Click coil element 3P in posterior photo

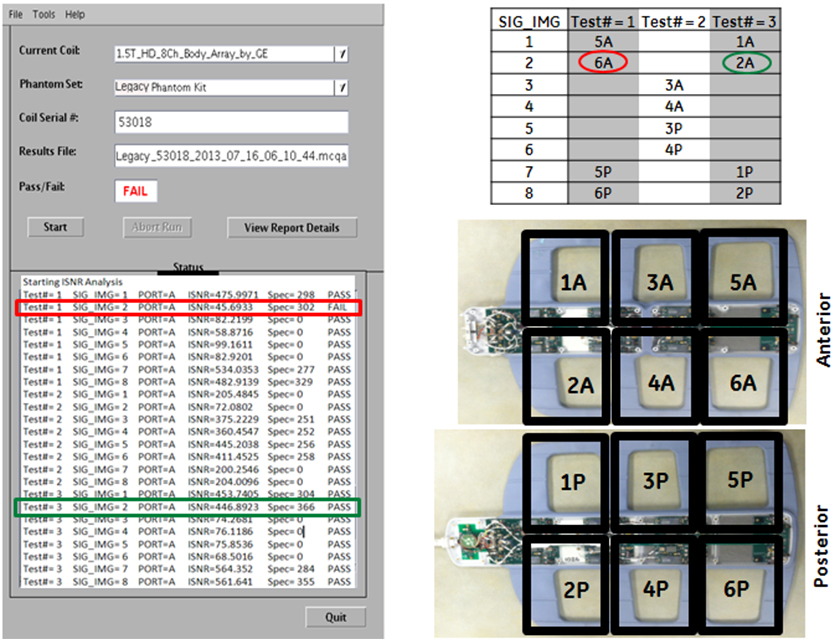(x=658, y=482)
